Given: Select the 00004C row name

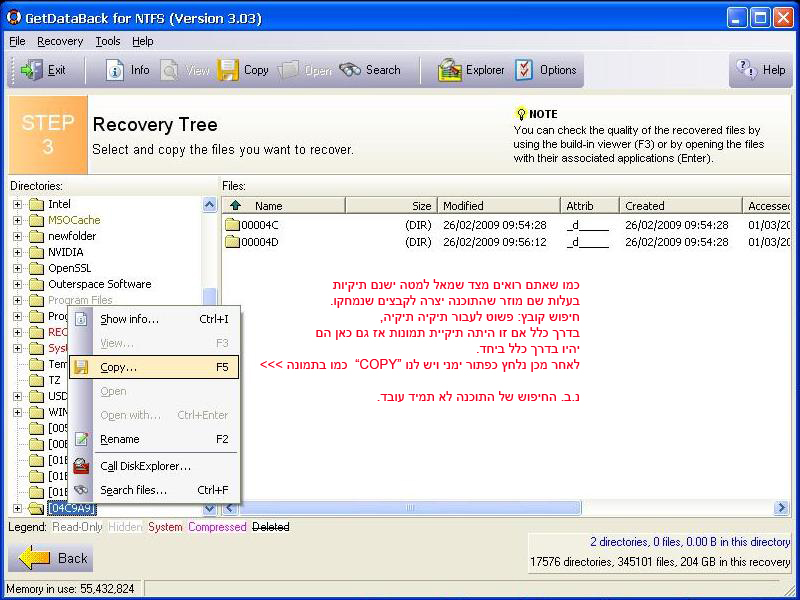Looking at the screenshot, I should [260, 225].
